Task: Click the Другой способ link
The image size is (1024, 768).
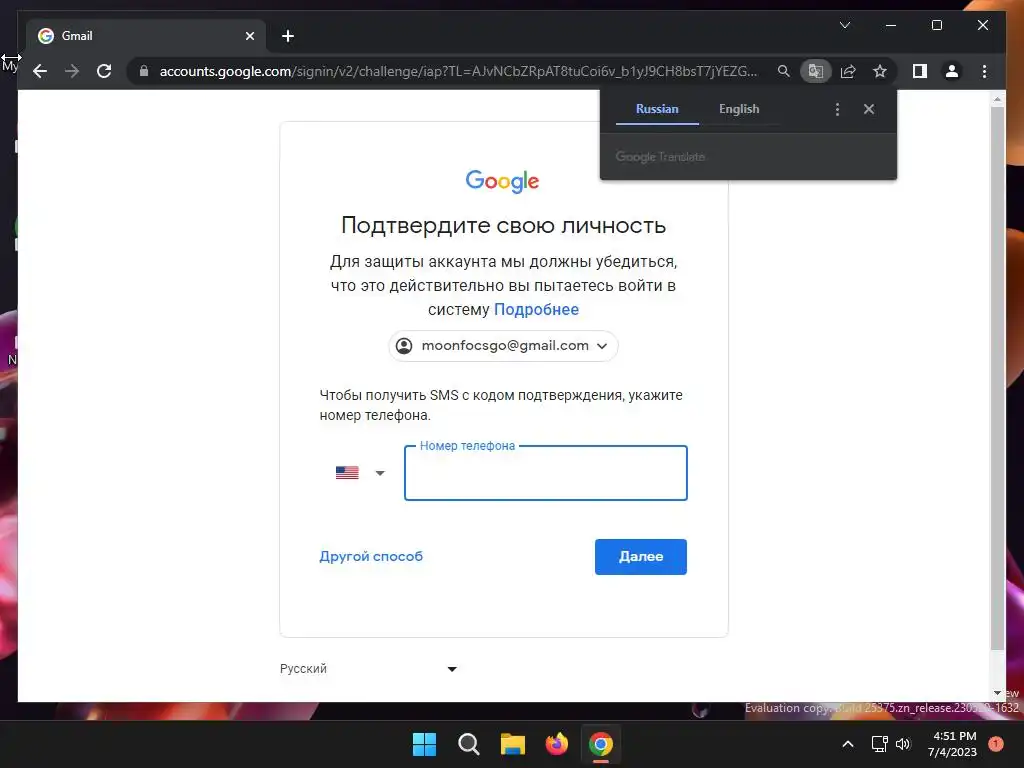Action: click(x=371, y=556)
